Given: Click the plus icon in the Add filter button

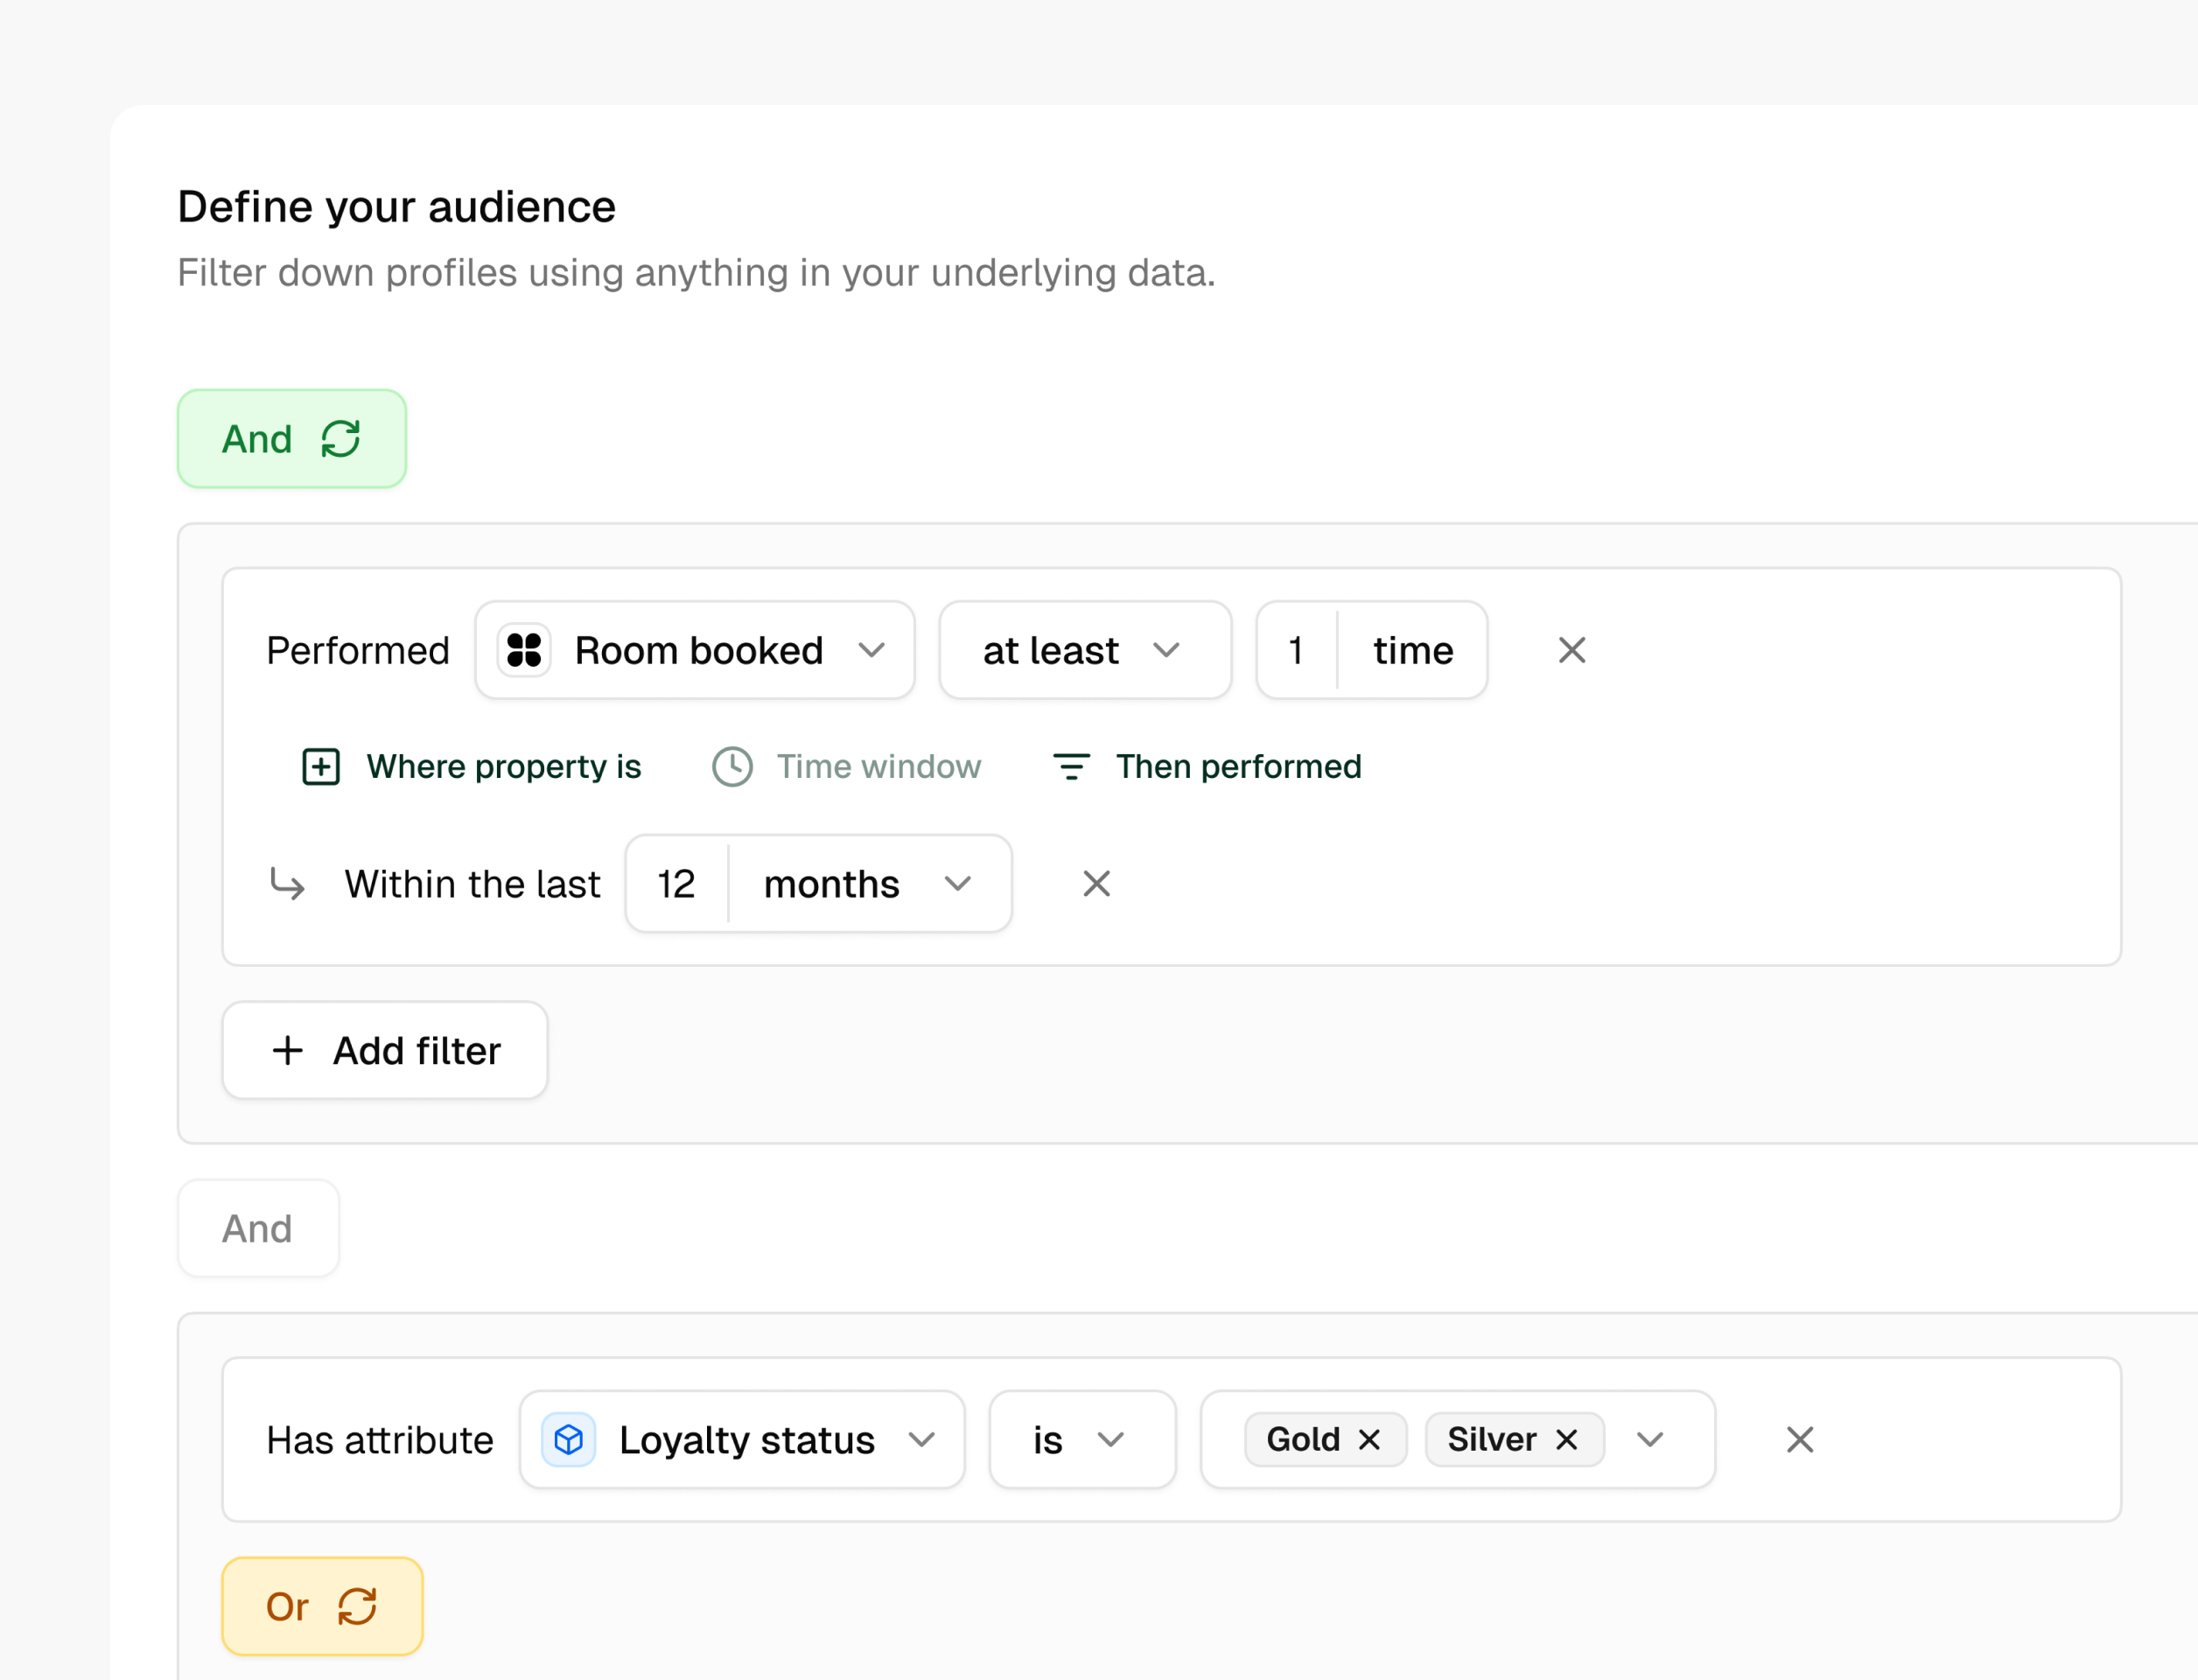Looking at the screenshot, I should tap(287, 1050).
